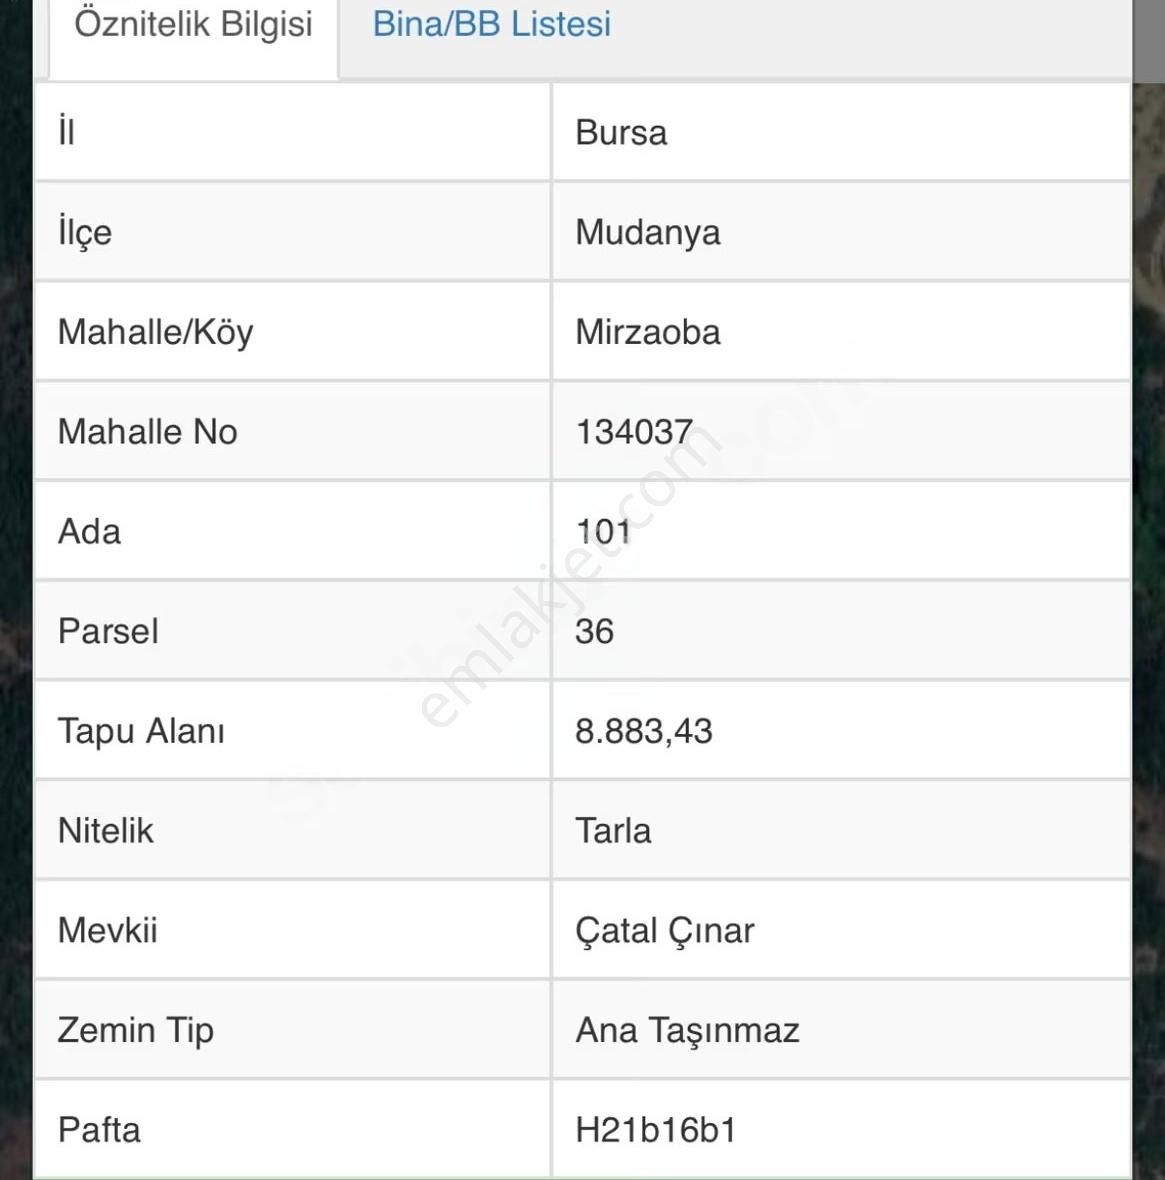The width and height of the screenshot is (1165, 1180).
Task: Click the Ada value 101
Action: tap(603, 531)
